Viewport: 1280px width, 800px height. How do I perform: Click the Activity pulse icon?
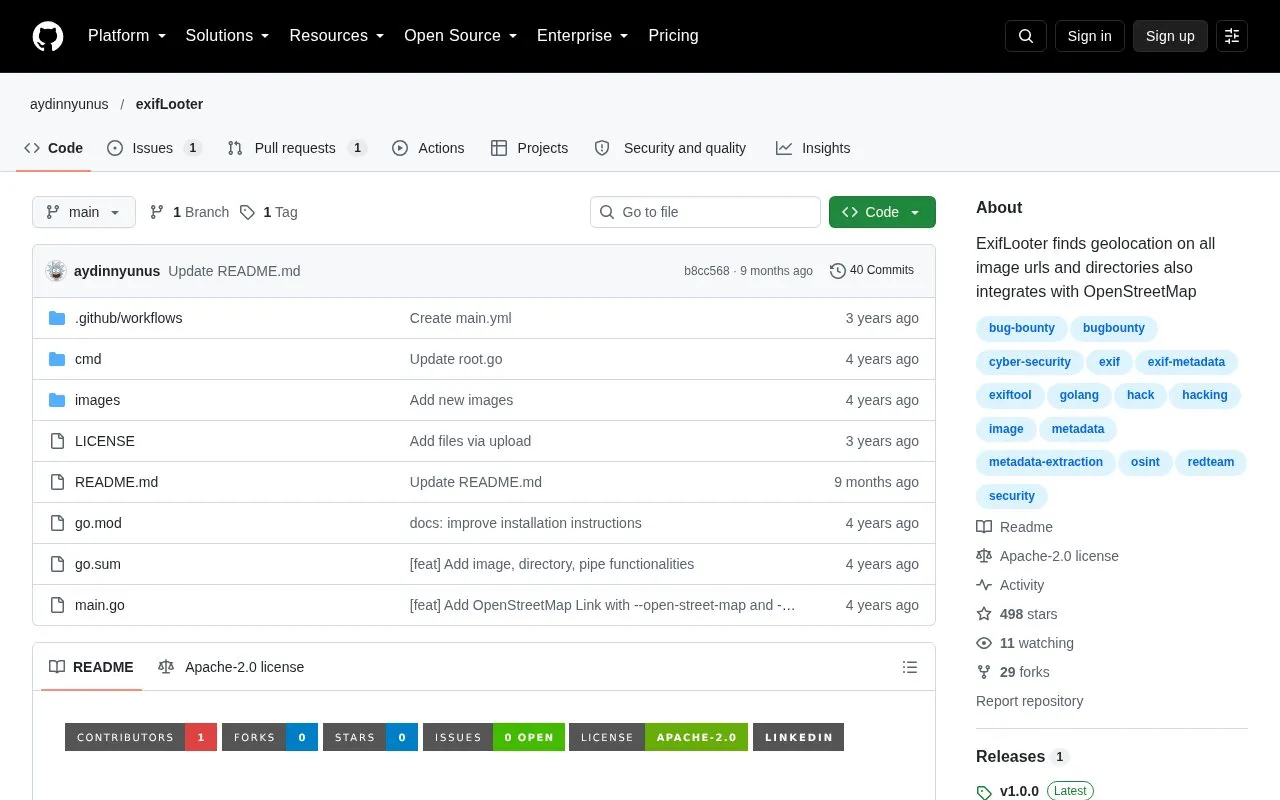coord(984,585)
